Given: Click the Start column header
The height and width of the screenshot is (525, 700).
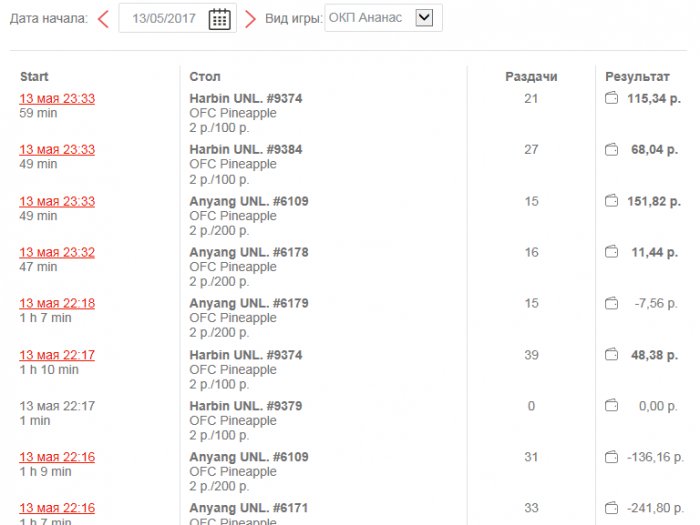Looking at the screenshot, I should coord(34,76).
